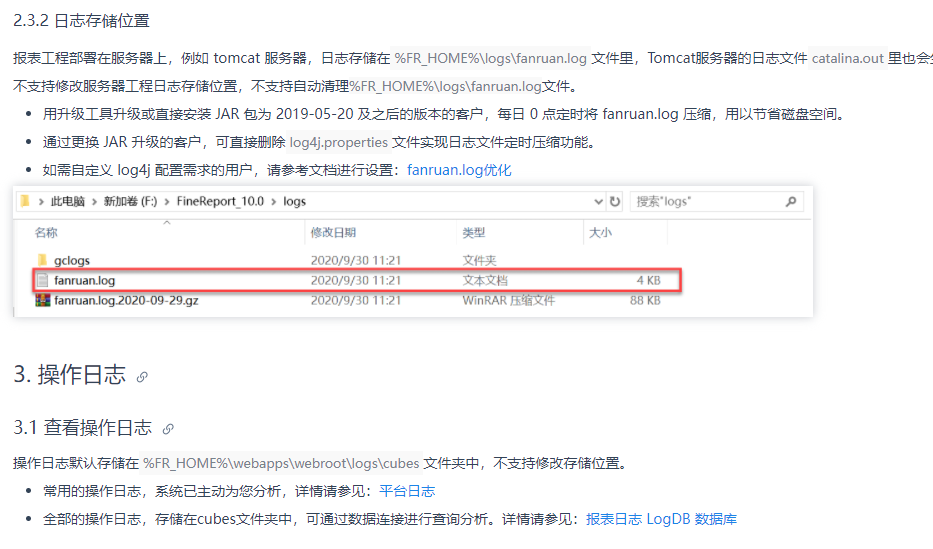Expand chevron before 新加卷 (F:) breadcrumb
The width and height of the screenshot is (933, 549).
pyautogui.click(x=94, y=202)
